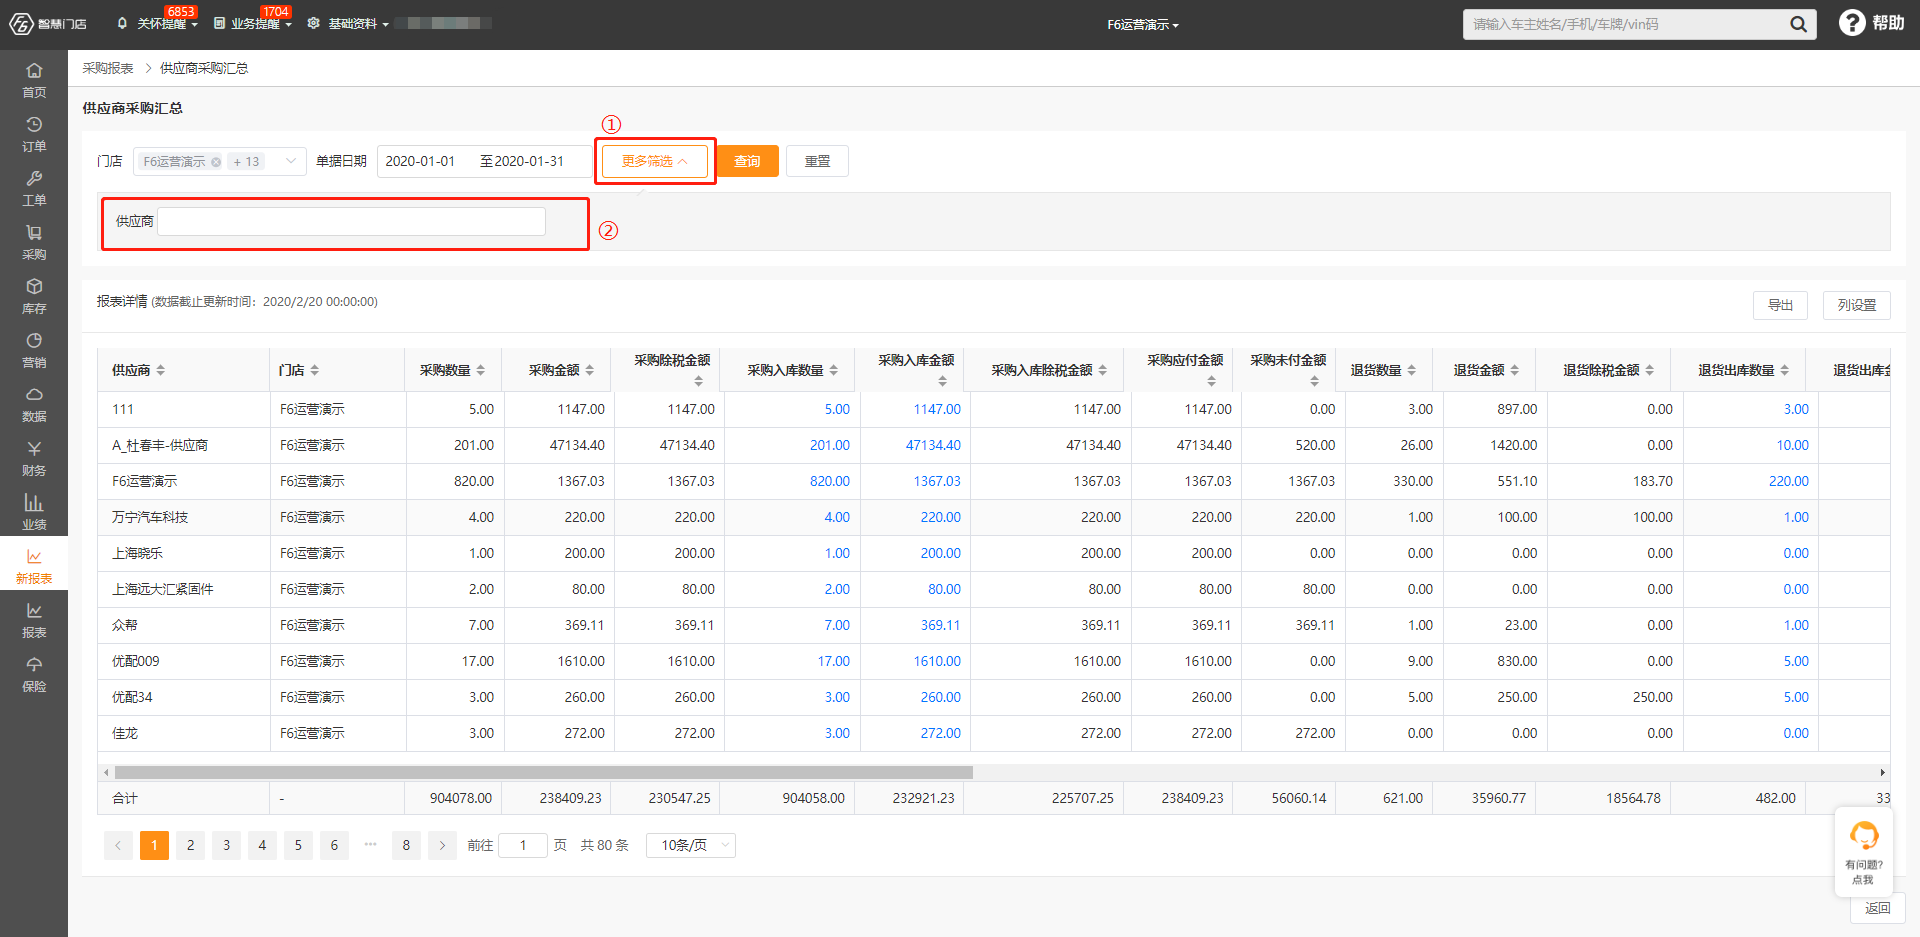Image resolution: width=1920 pixels, height=937 pixels.
Task: Click the orange 查询 query button
Action: 747,161
